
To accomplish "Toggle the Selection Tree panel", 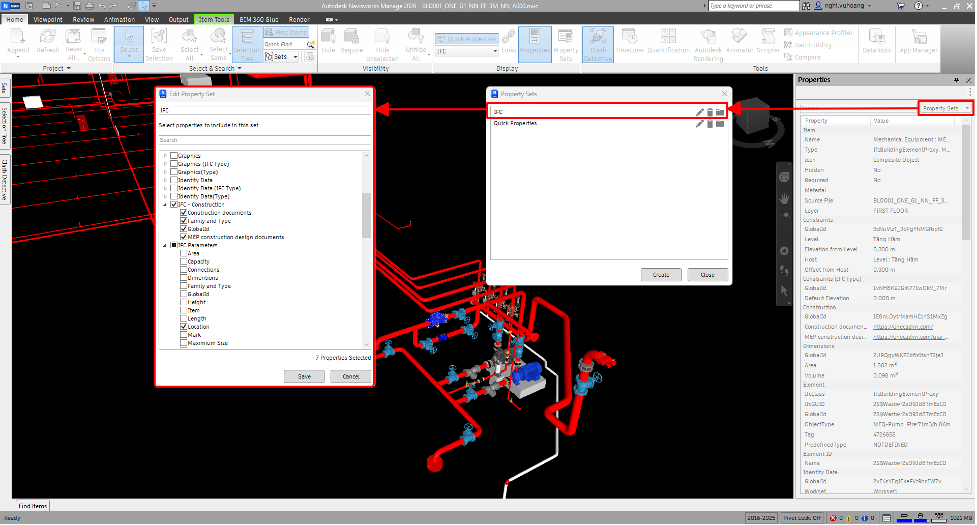I will pos(247,44).
